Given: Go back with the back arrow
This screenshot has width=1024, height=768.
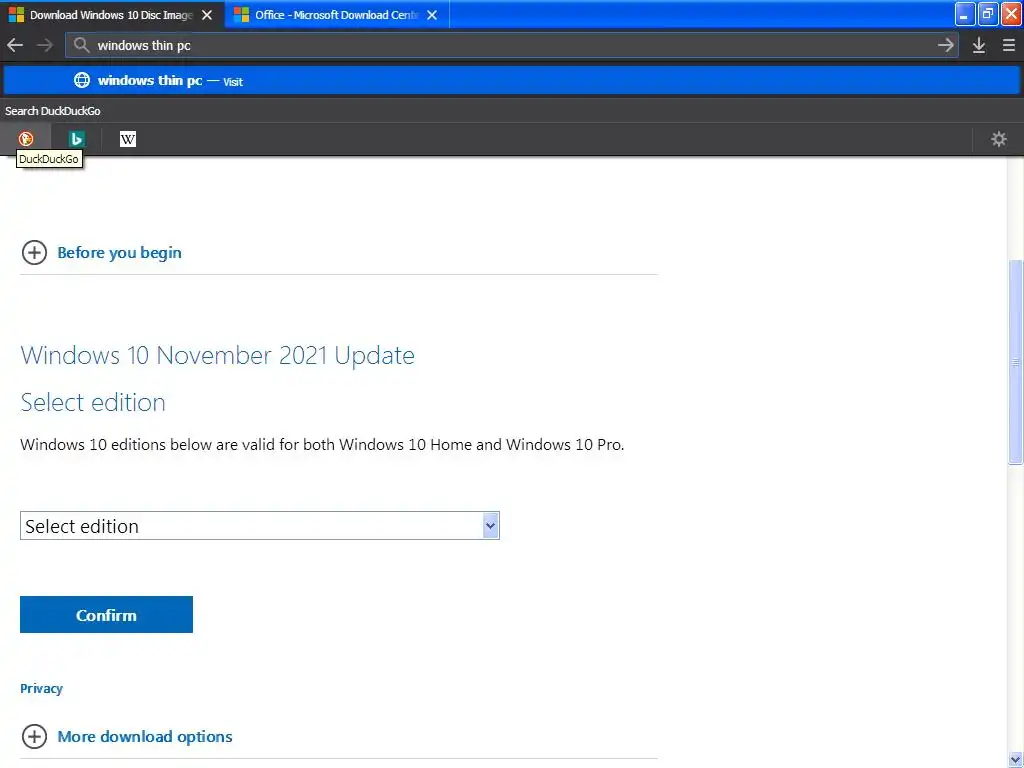Looking at the screenshot, I should pos(15,45).
